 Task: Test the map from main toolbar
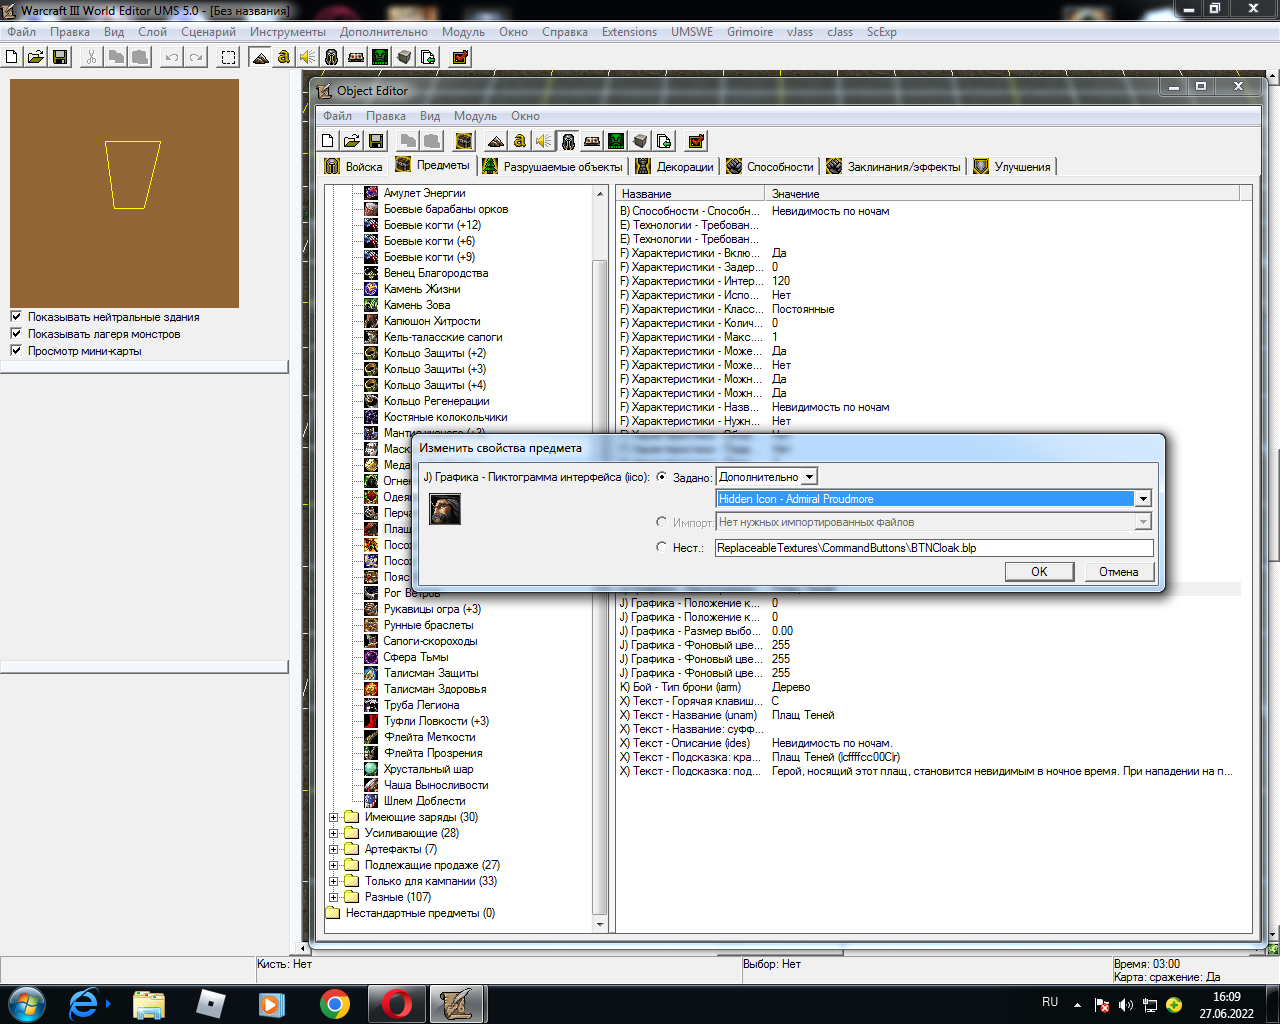coord(460,57)
